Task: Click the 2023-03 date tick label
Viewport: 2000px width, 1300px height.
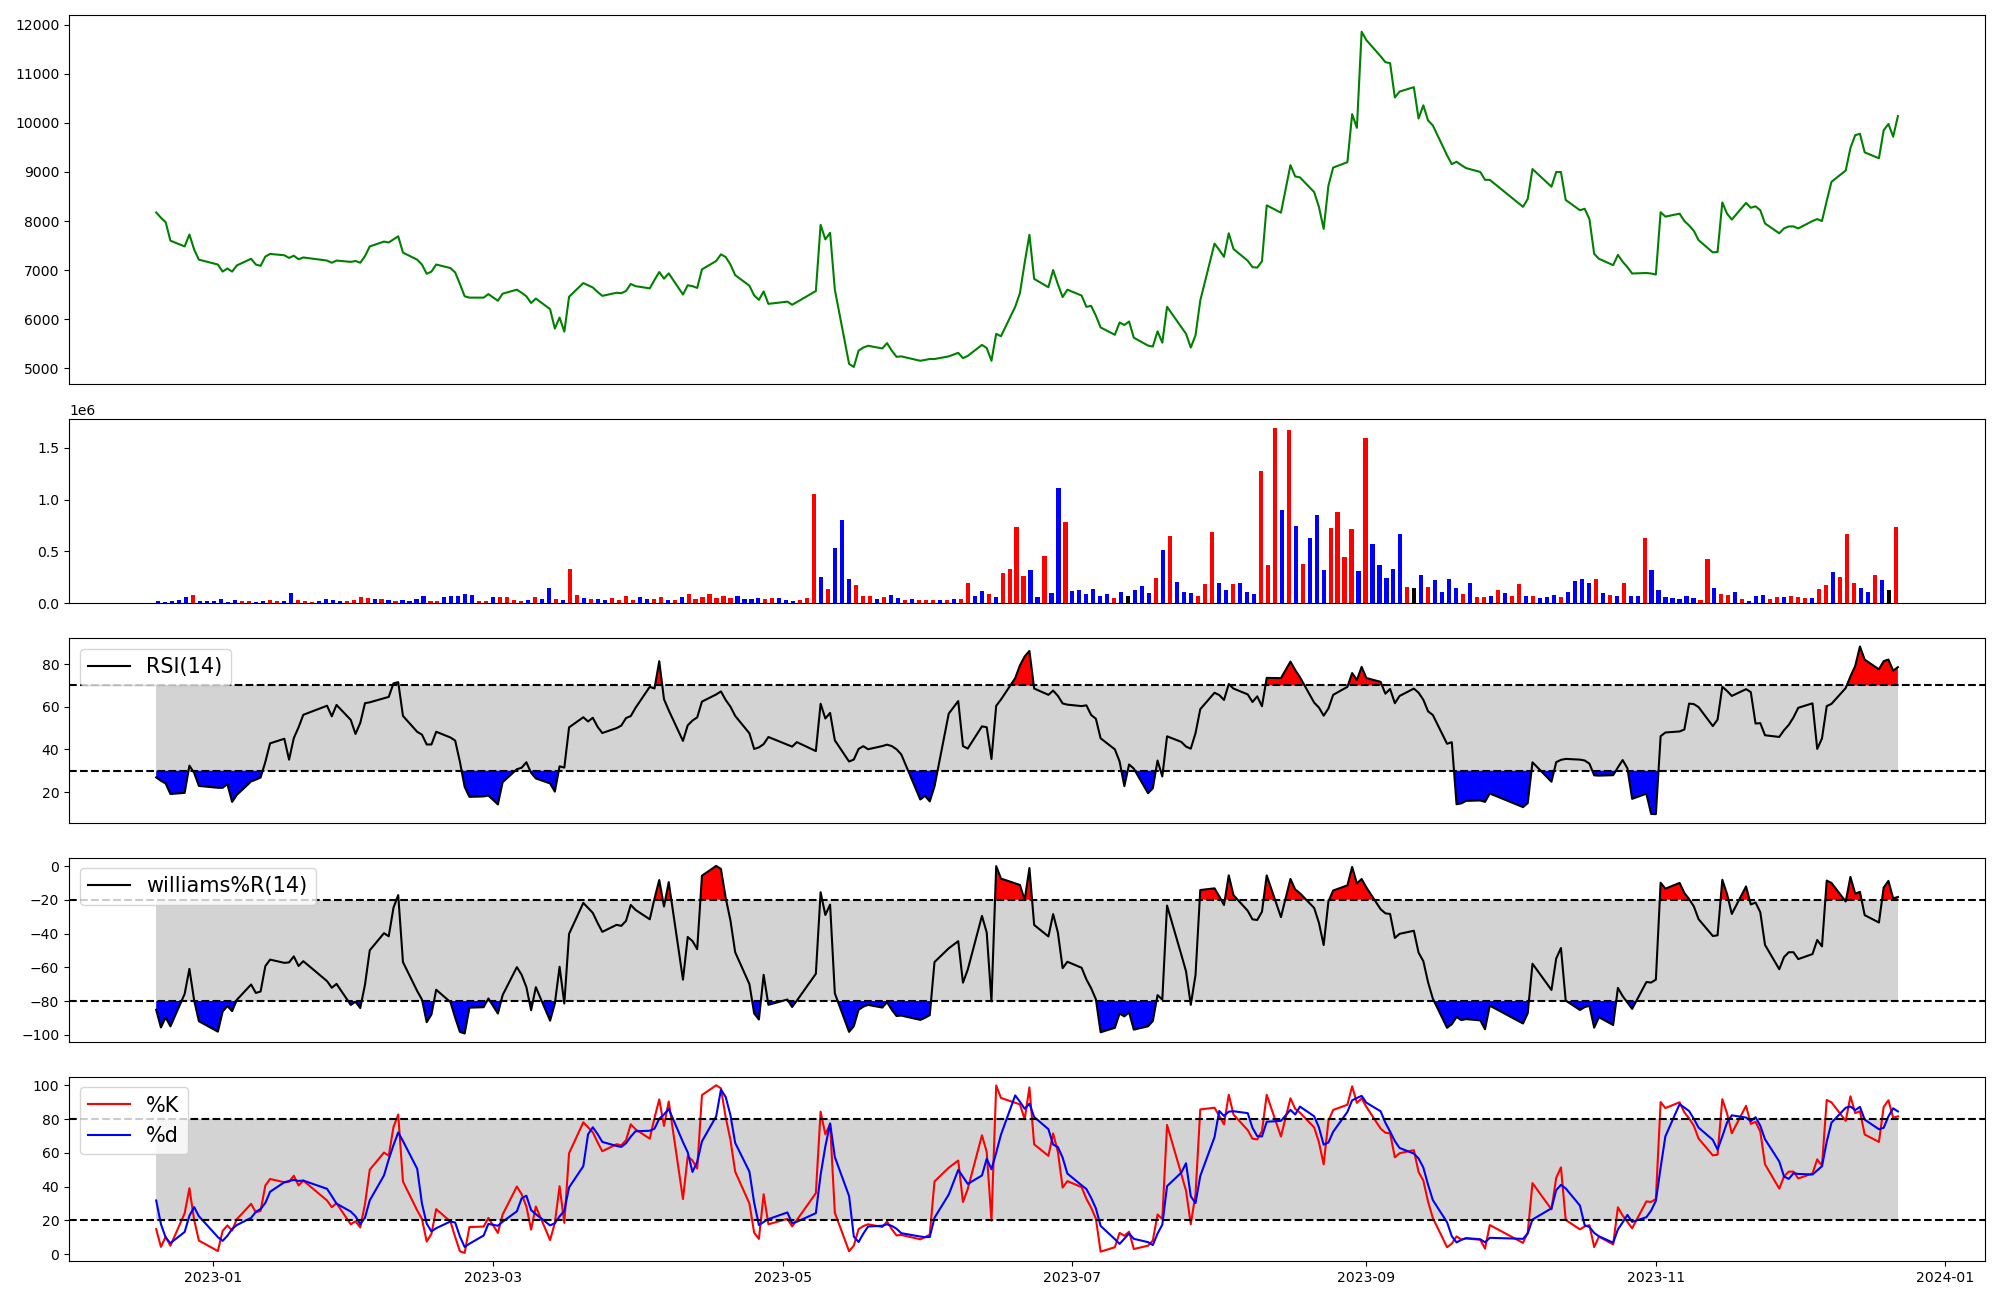Action: click(493, 1277)
